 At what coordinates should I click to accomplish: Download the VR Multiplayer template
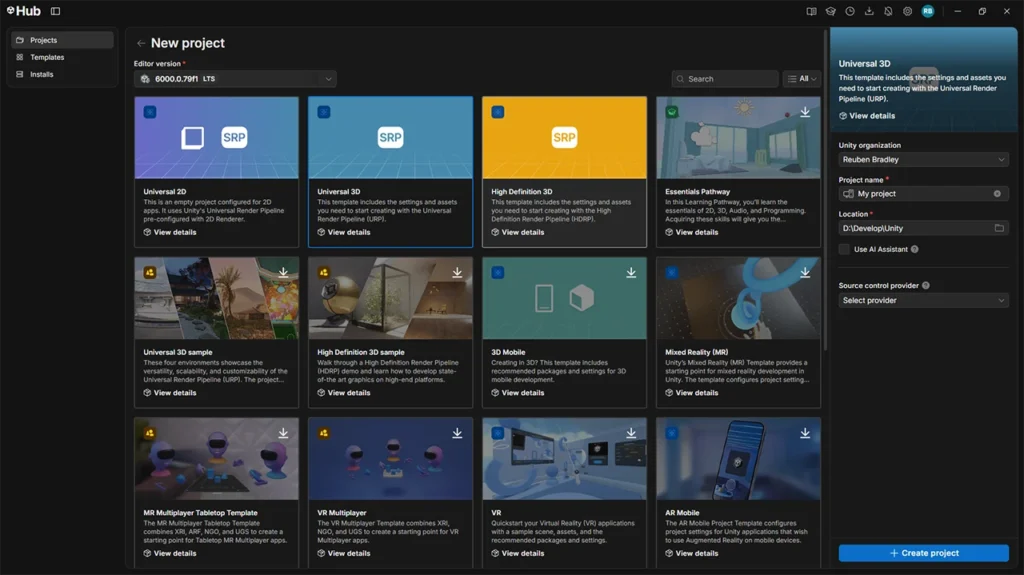[x=457, y=433]
